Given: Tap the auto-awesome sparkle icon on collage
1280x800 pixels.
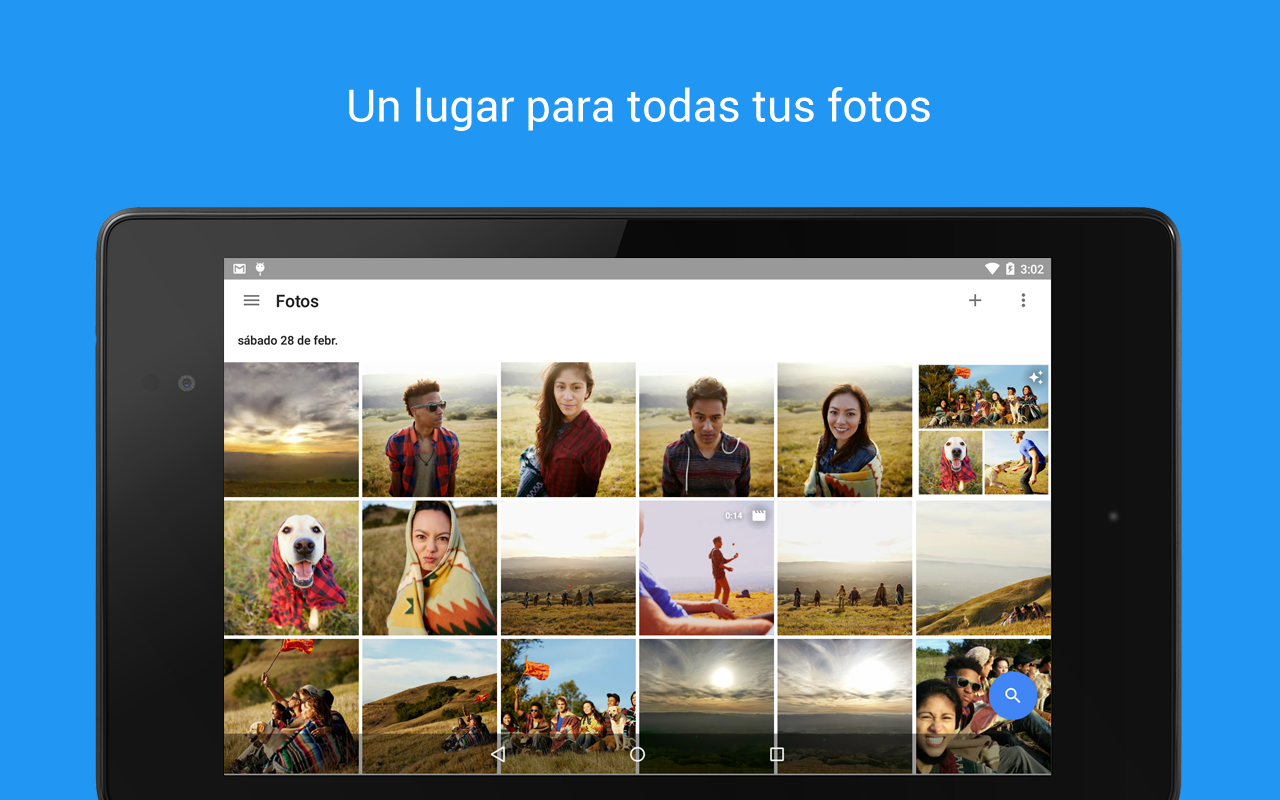Looking at the screenshot, I should (x=1035, y=378).
